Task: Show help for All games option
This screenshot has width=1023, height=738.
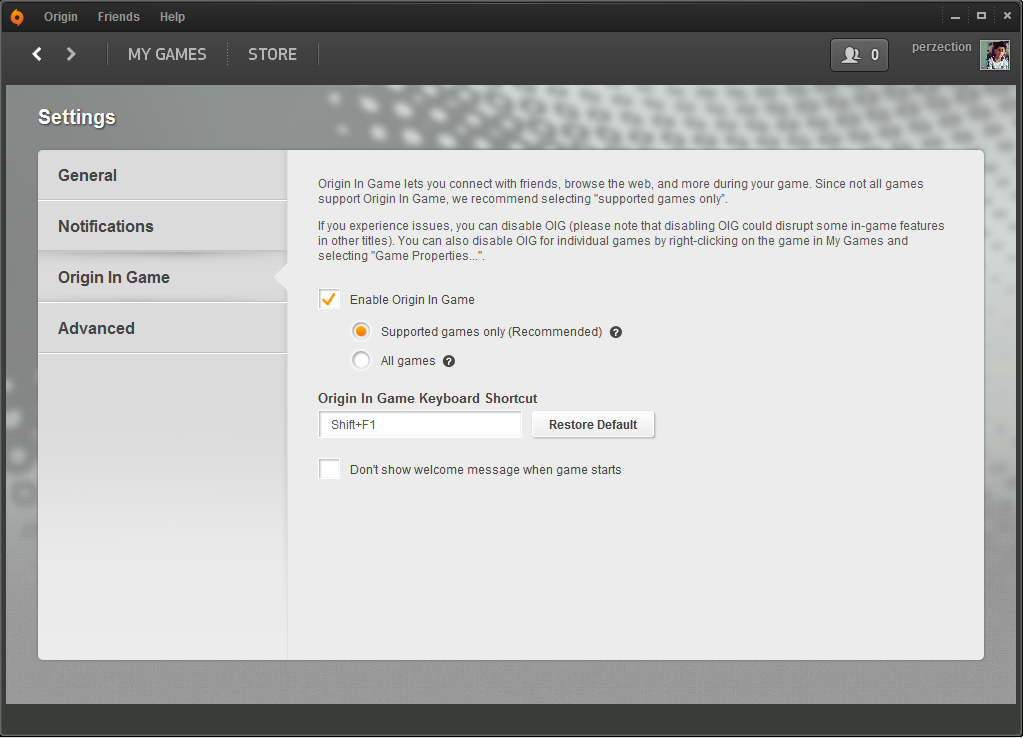Action: tap(449, 361)
